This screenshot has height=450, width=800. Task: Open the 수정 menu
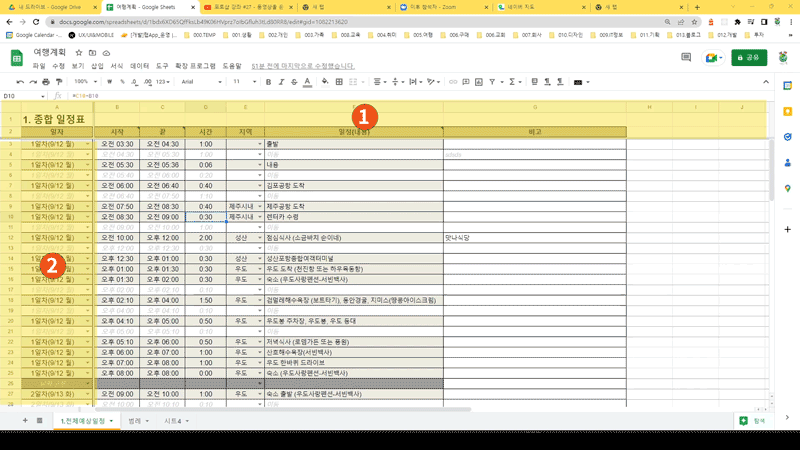coord(59,66)
